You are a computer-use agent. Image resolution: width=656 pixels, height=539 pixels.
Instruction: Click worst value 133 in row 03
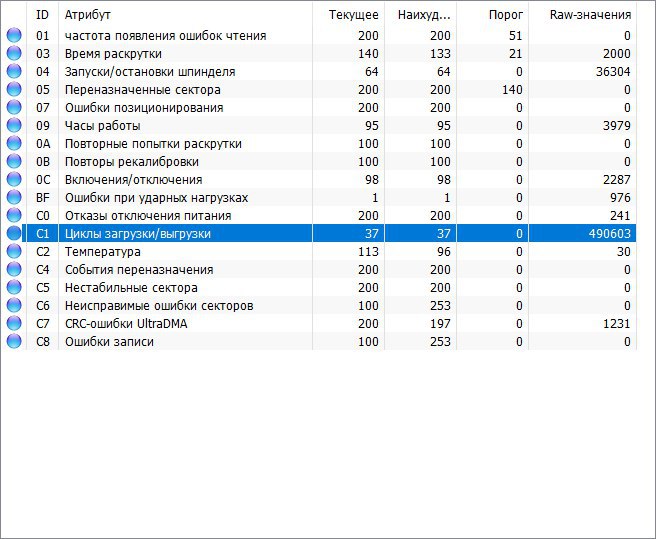440,54
